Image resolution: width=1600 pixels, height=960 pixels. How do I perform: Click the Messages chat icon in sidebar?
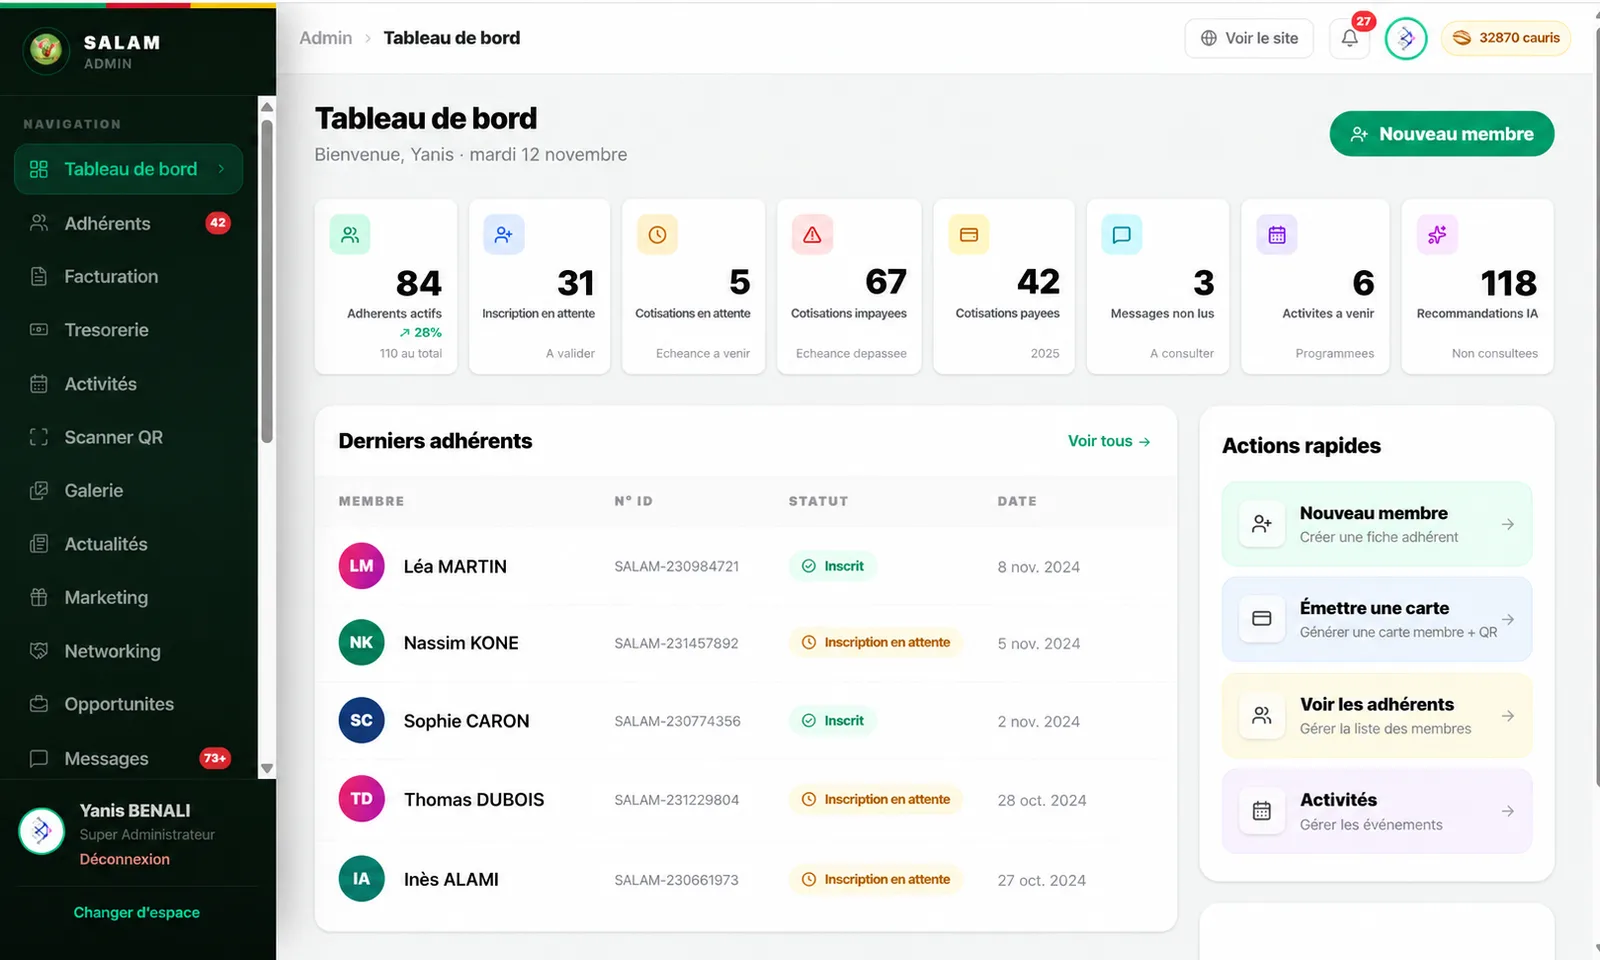(x=39, y=758)
